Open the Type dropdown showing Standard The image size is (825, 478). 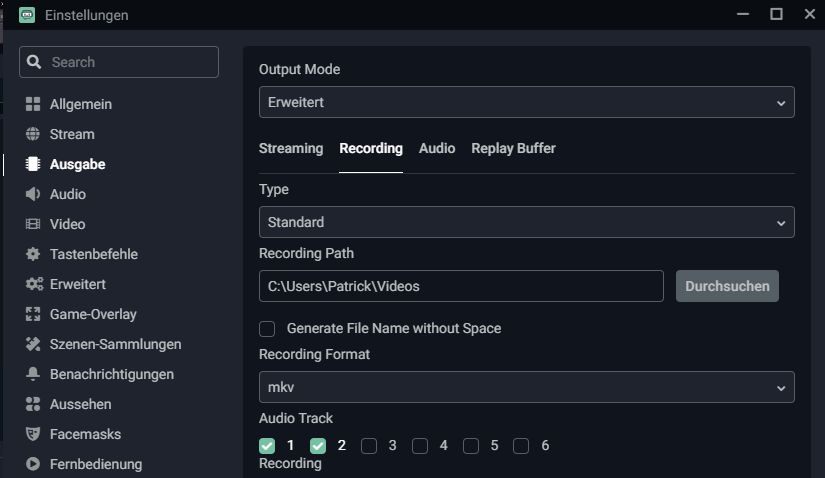[527, 222]
